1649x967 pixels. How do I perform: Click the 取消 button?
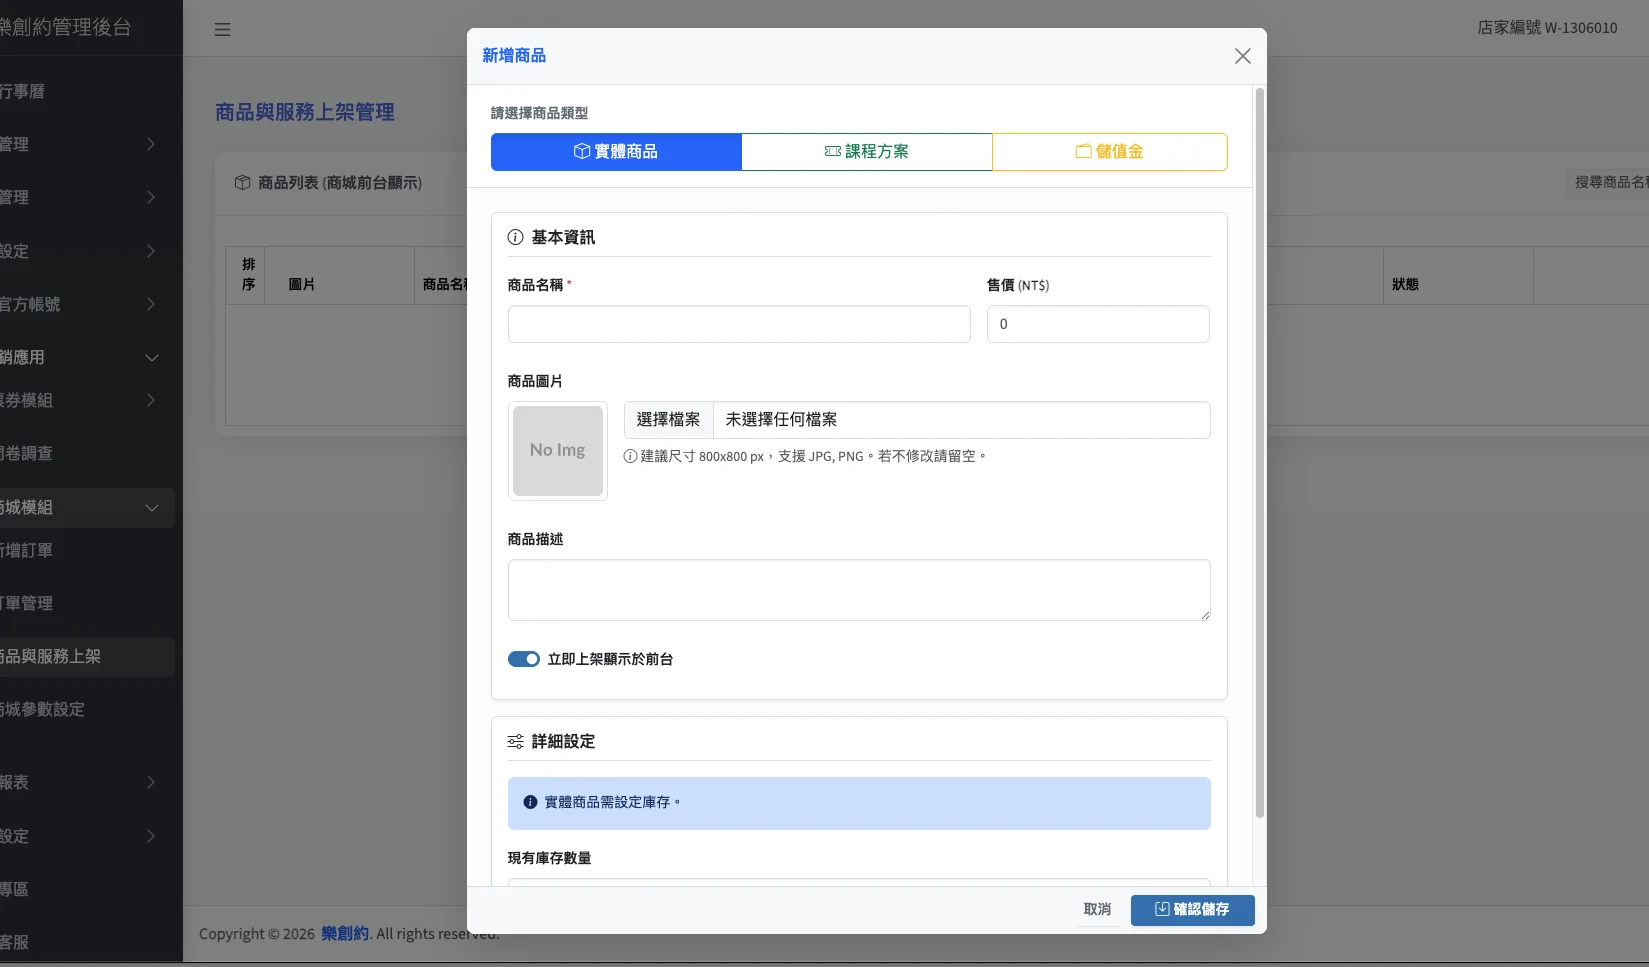pyautogui.click(x=1097, y=909)
